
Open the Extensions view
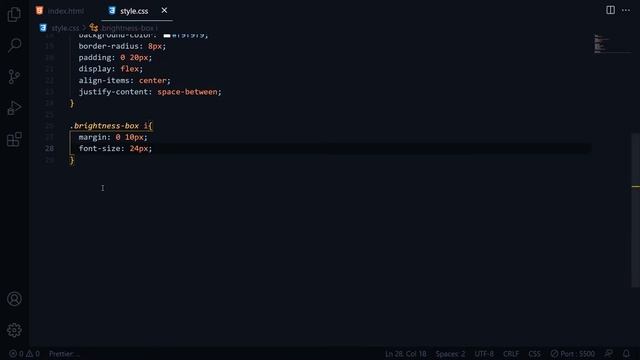tap(14, 139)
